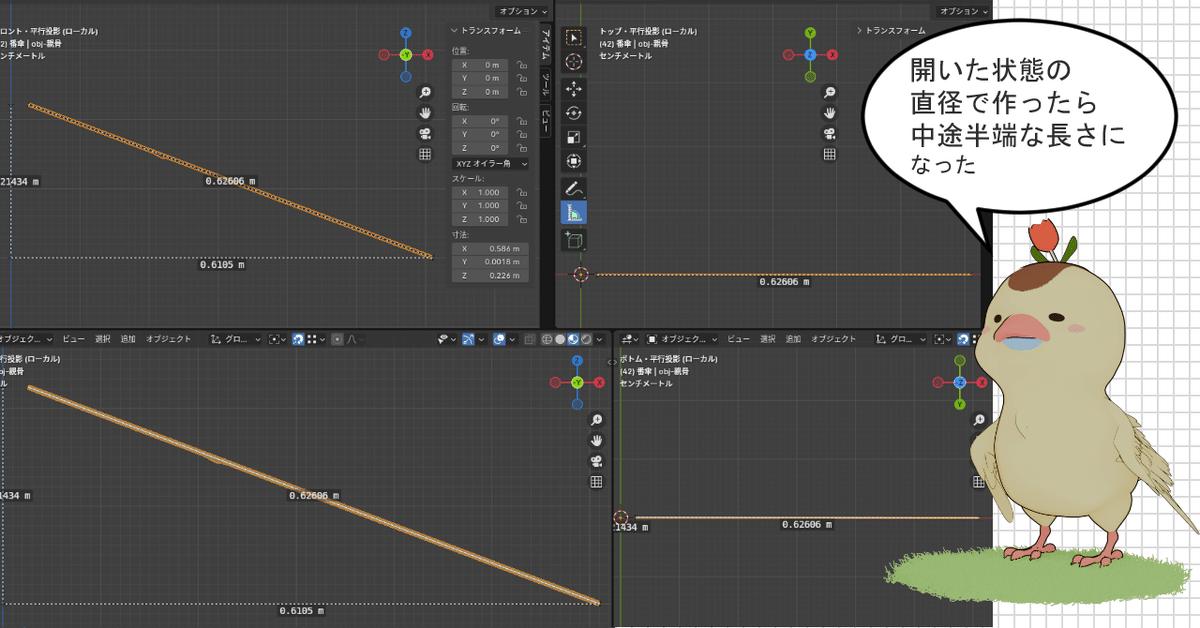Switch to material preview shading mode
This screenshot has width=1200, height=628.
pos(574,339)
